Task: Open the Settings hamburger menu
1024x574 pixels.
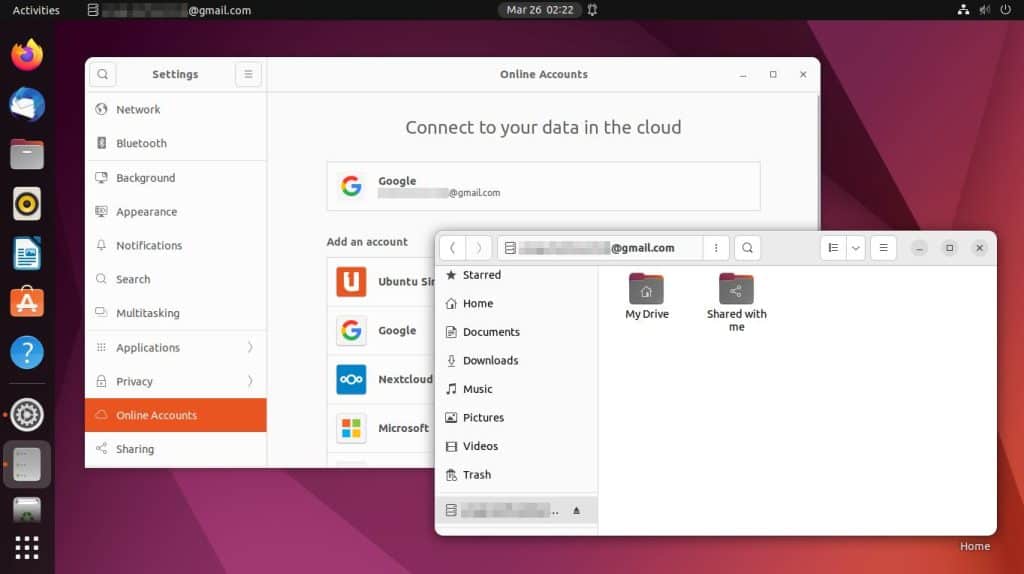Action: tap(248, 74)
